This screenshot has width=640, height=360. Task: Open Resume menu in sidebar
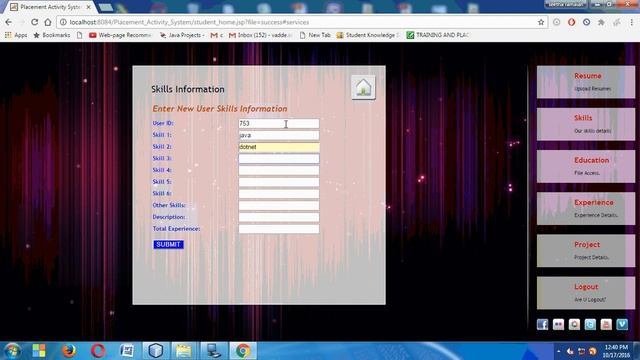coord(586,82)
